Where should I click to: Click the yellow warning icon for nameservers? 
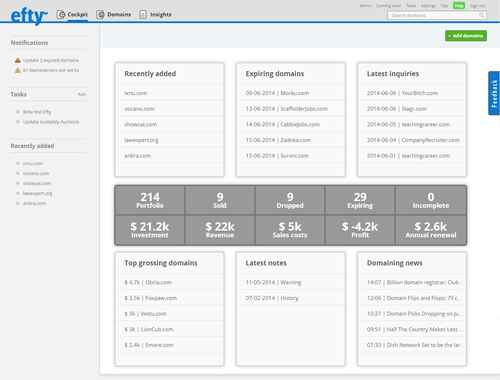pos(18,70)
